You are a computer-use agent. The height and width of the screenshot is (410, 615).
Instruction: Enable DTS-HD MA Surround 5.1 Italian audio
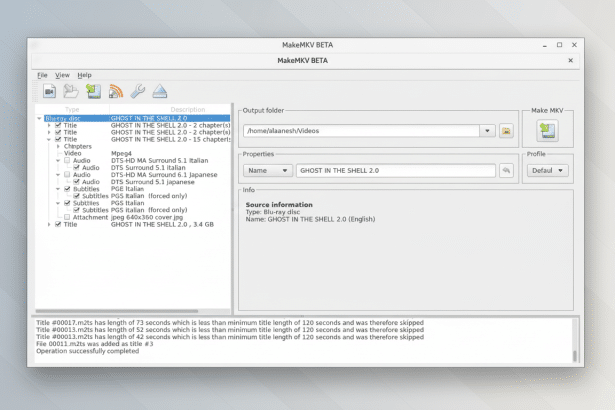[67, 160]
